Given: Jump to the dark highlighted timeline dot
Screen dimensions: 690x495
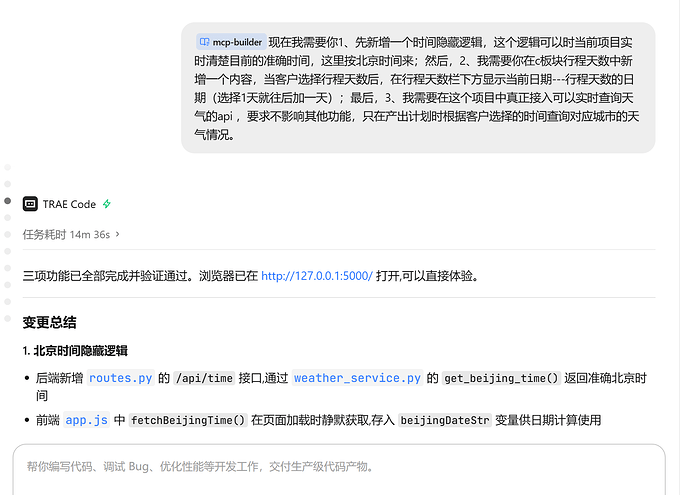Looking at the screenshot, I should [x=7, y=201].
